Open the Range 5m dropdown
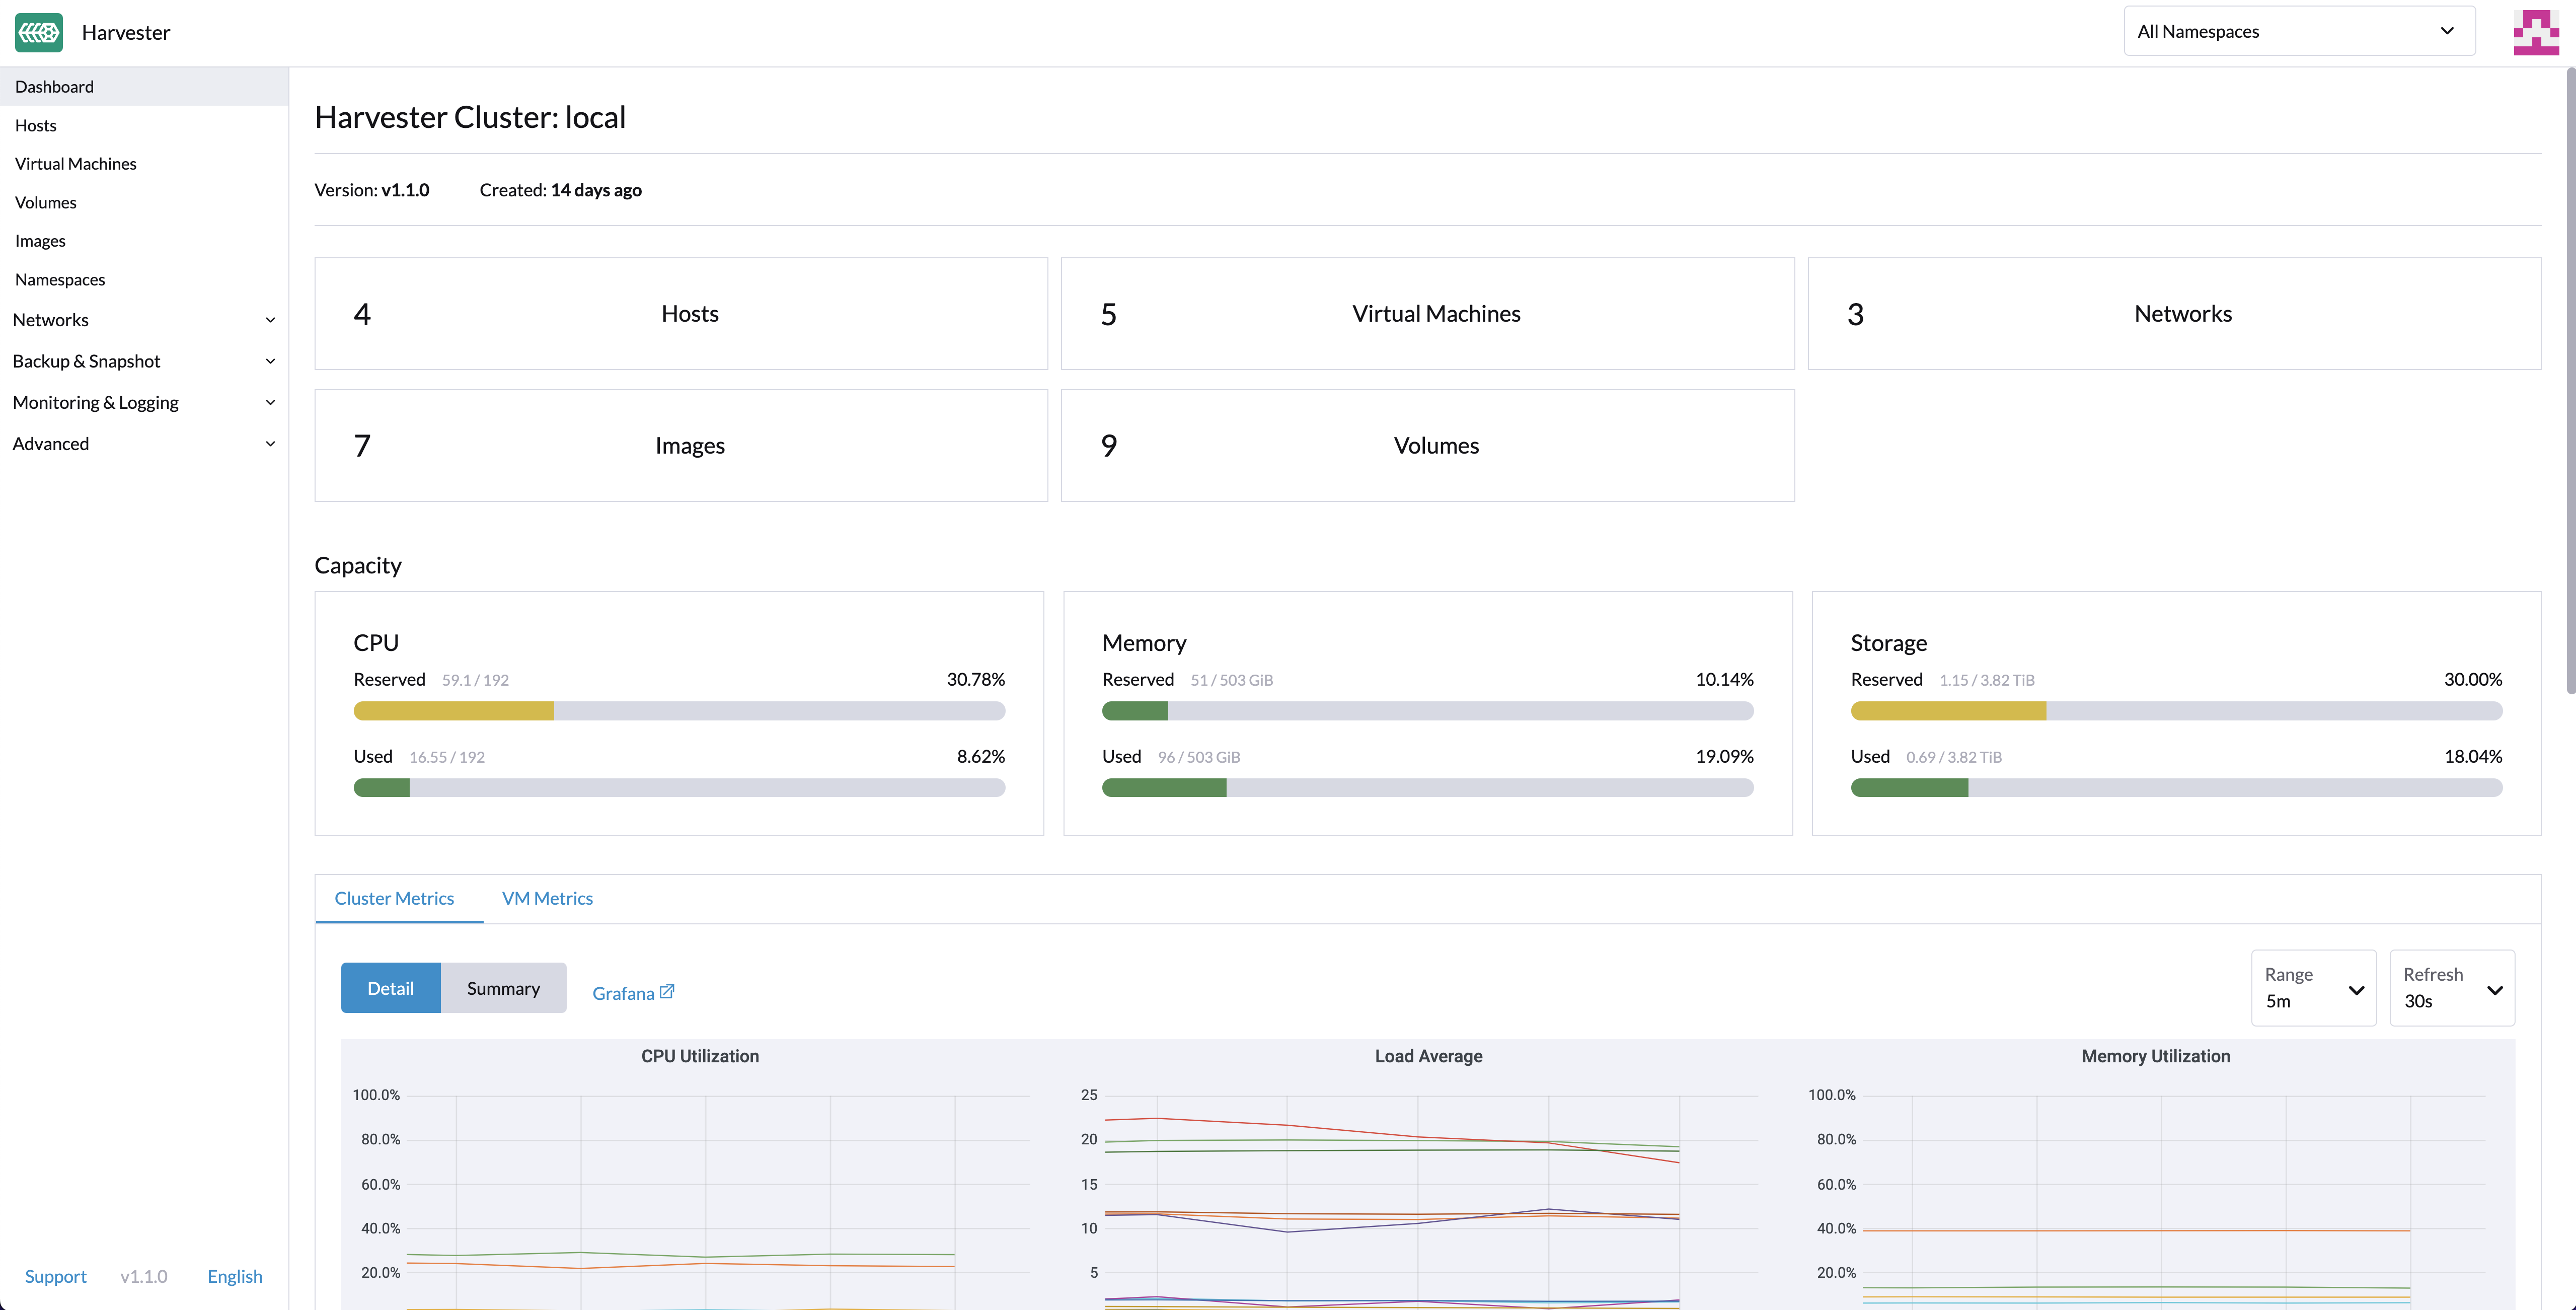The image size is (2576, 1310). [2313, 988]
